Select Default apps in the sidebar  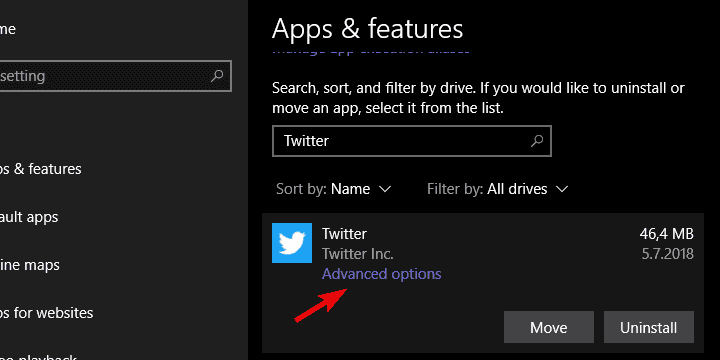(29, 217)
